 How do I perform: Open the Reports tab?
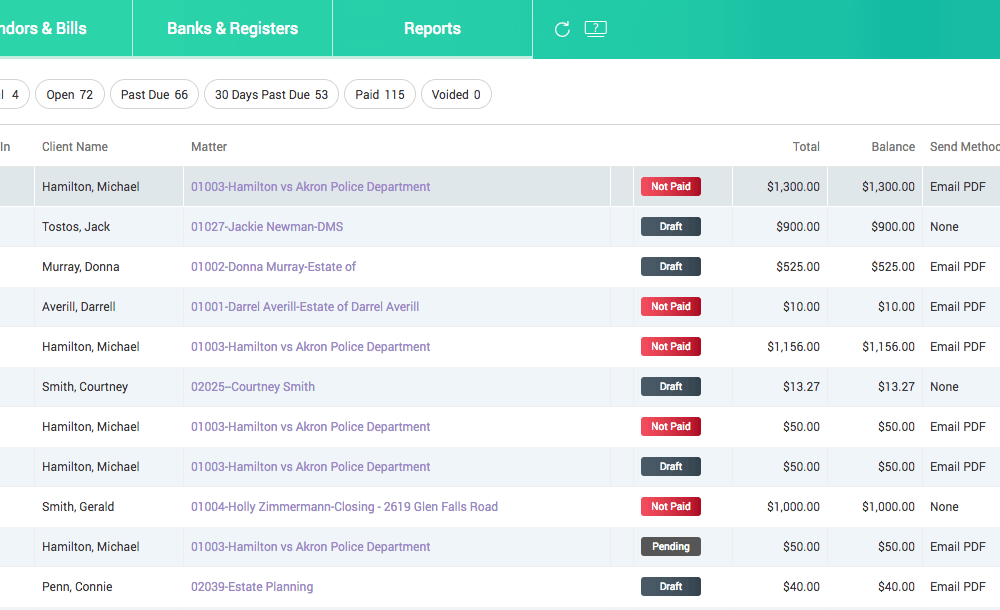432,29
